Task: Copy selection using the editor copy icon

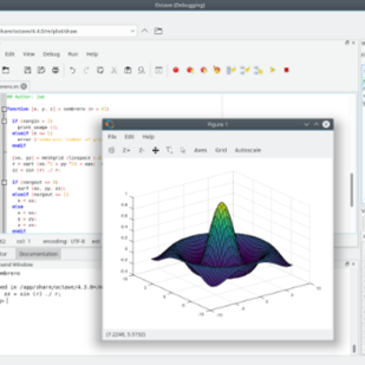Action: tap(100, 70)
